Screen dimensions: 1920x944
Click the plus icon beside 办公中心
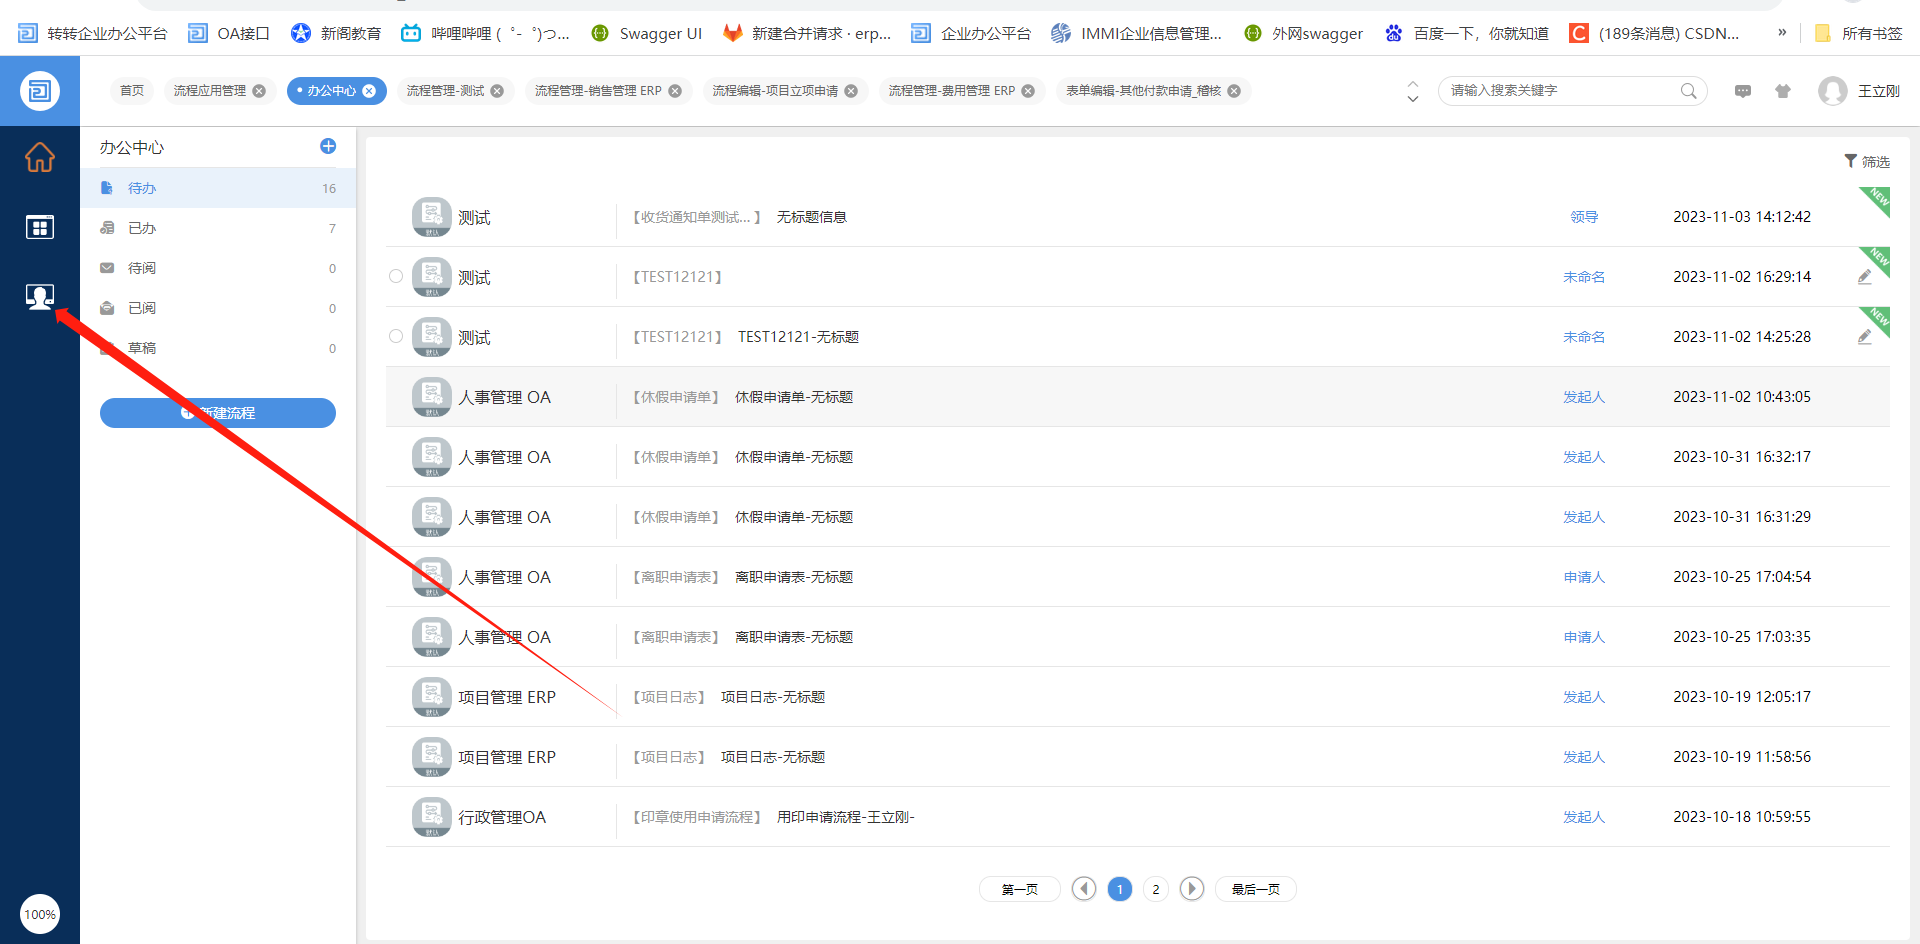click(328, 146)
